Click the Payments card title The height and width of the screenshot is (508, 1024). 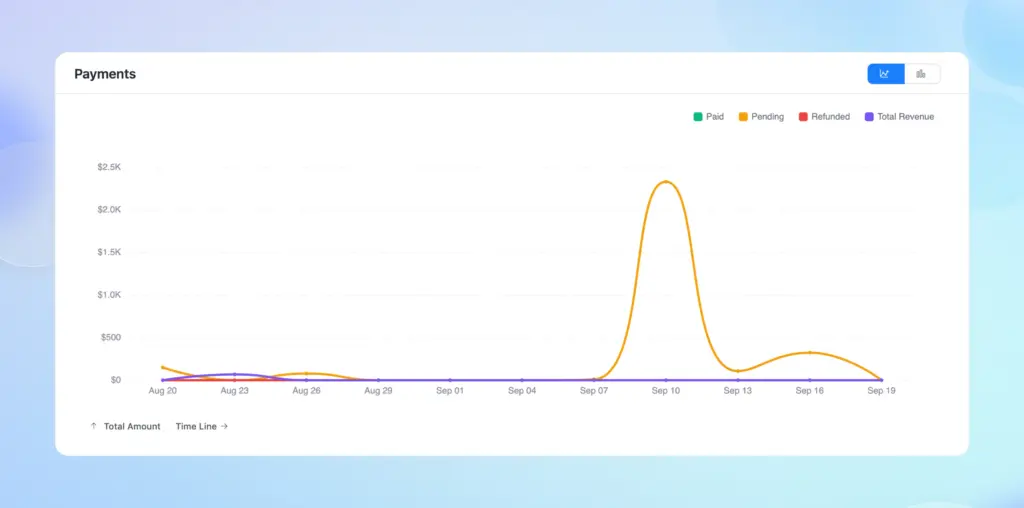pos(105,74)
